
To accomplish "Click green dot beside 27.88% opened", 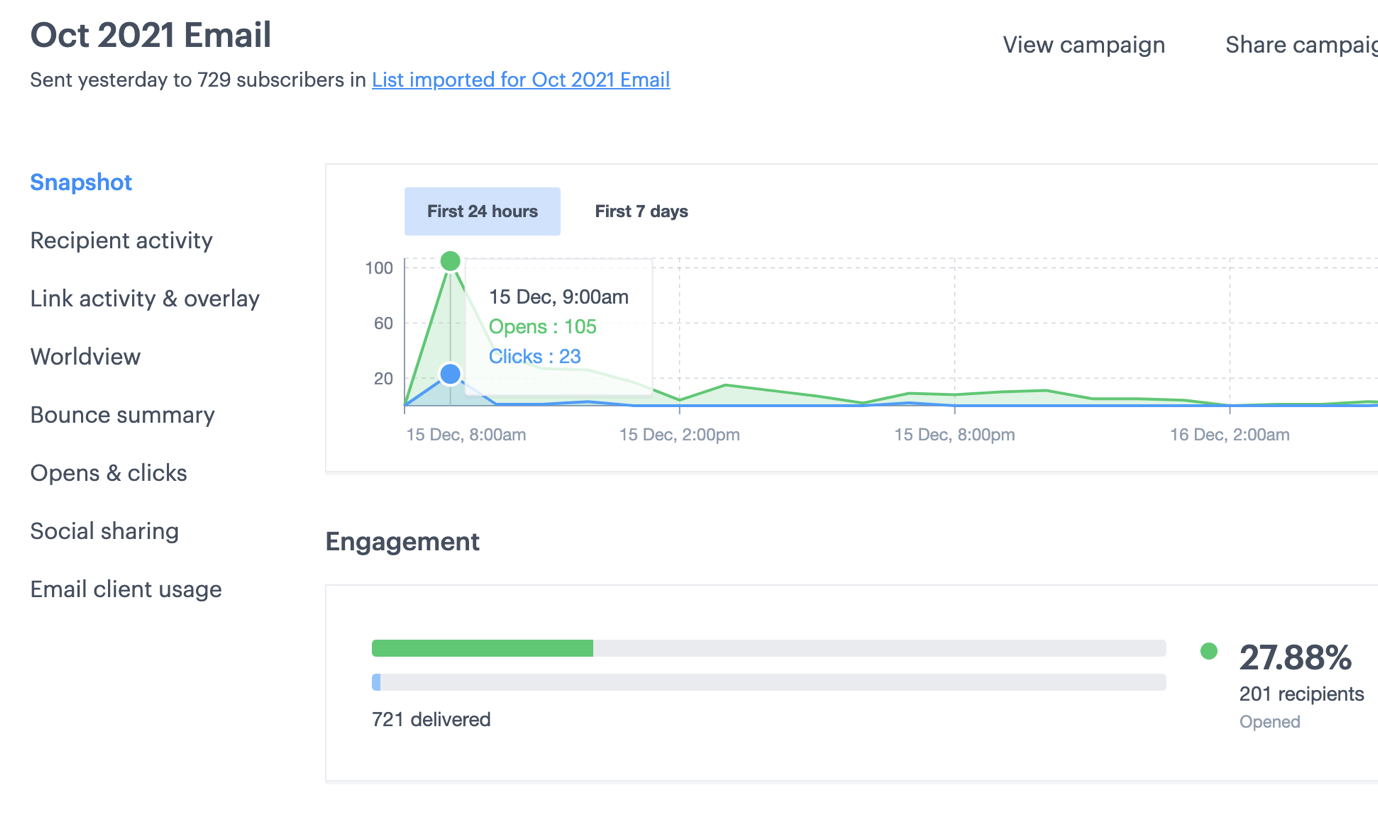I will pyautogui.click(x=1209, y=652).
